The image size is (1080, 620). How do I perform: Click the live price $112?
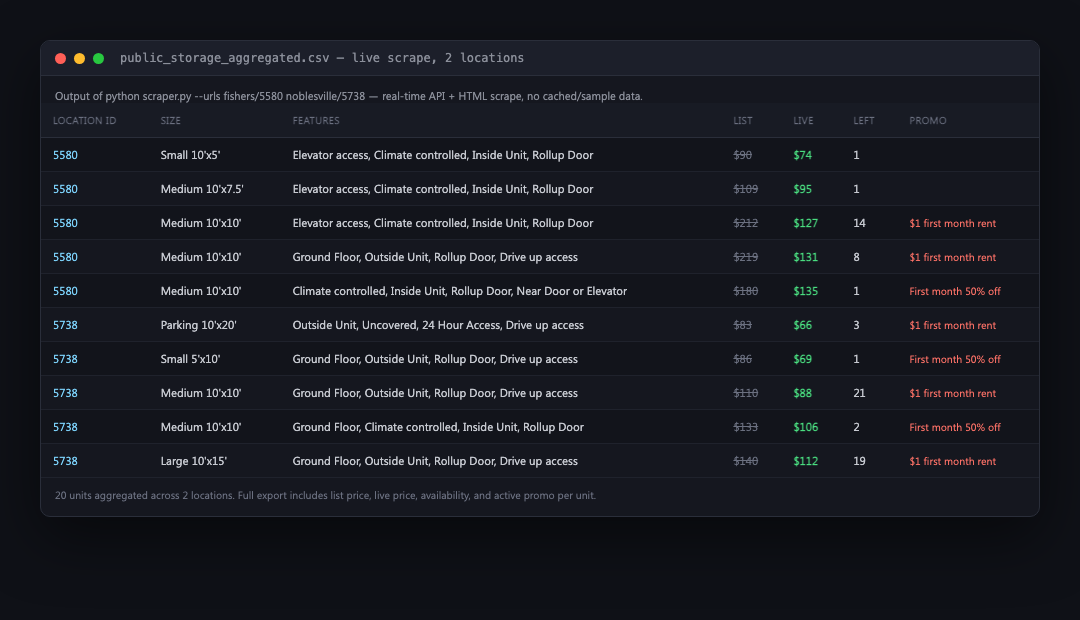(806, 461)
